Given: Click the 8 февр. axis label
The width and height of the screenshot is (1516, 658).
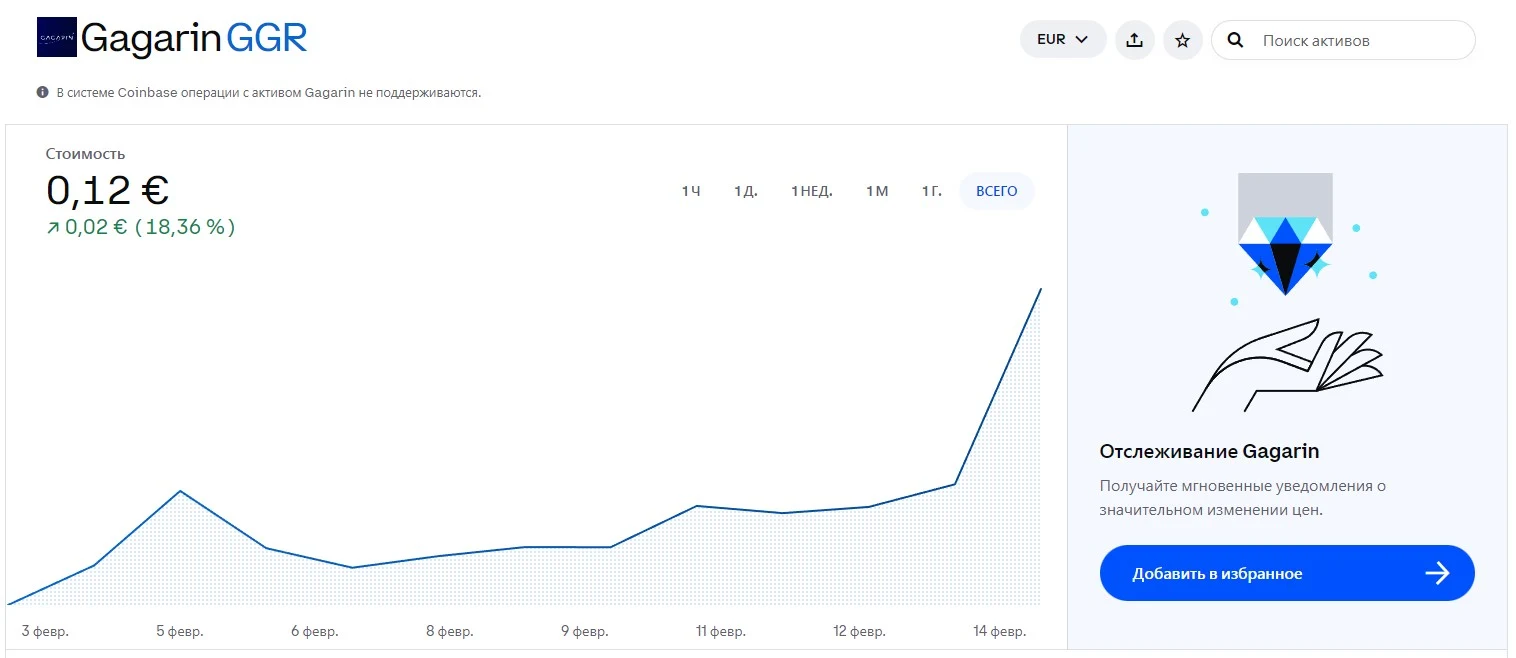Looking at the screenshot, I should point(450,631).
